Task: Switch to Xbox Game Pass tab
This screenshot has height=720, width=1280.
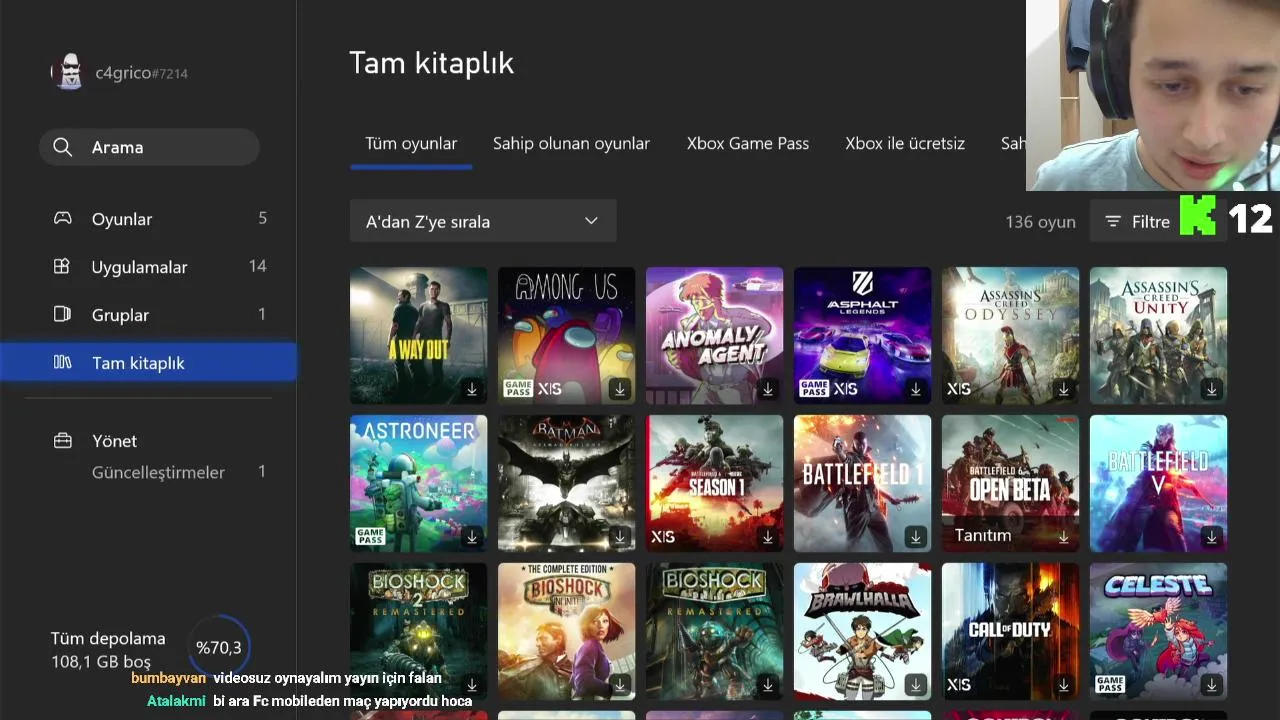Action: (748, 143)
